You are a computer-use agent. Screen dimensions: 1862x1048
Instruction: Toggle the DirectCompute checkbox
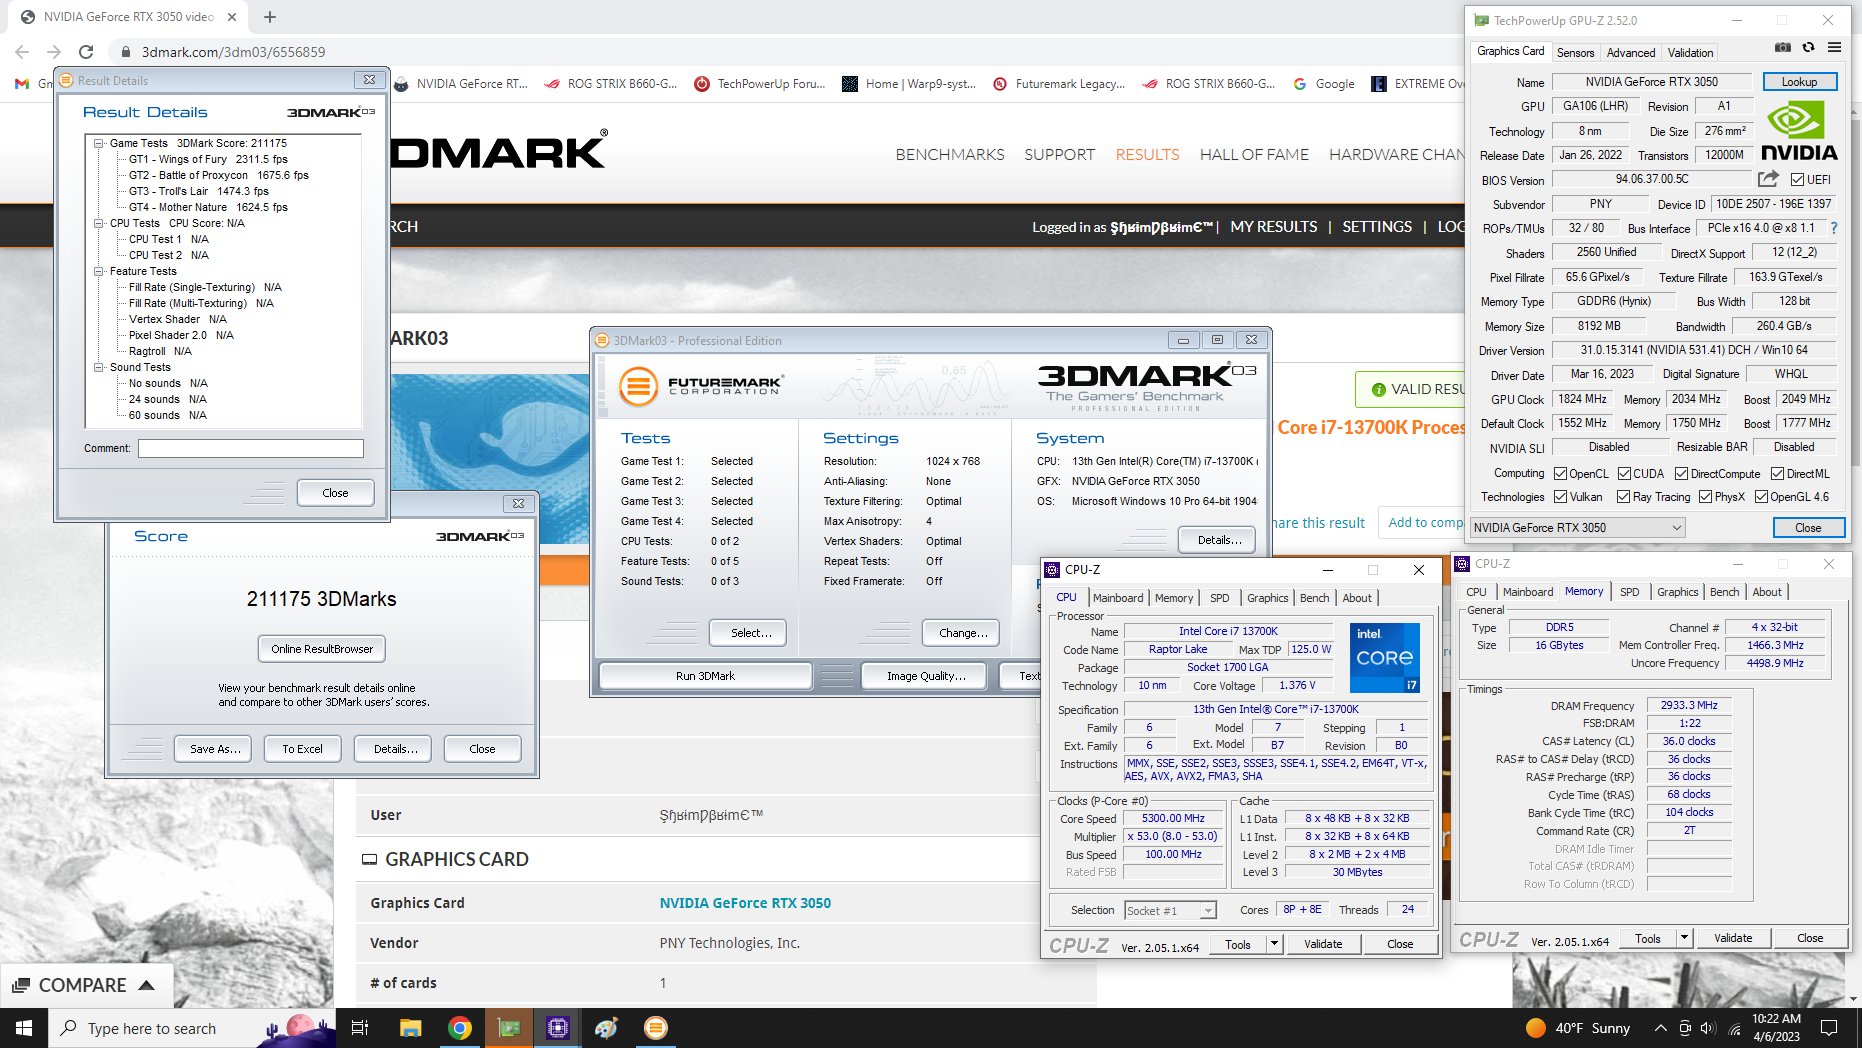[1682, 473]
